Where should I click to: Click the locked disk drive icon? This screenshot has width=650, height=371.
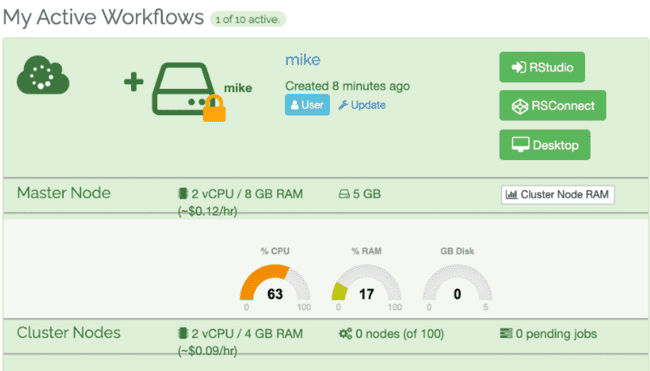[184, 88]
